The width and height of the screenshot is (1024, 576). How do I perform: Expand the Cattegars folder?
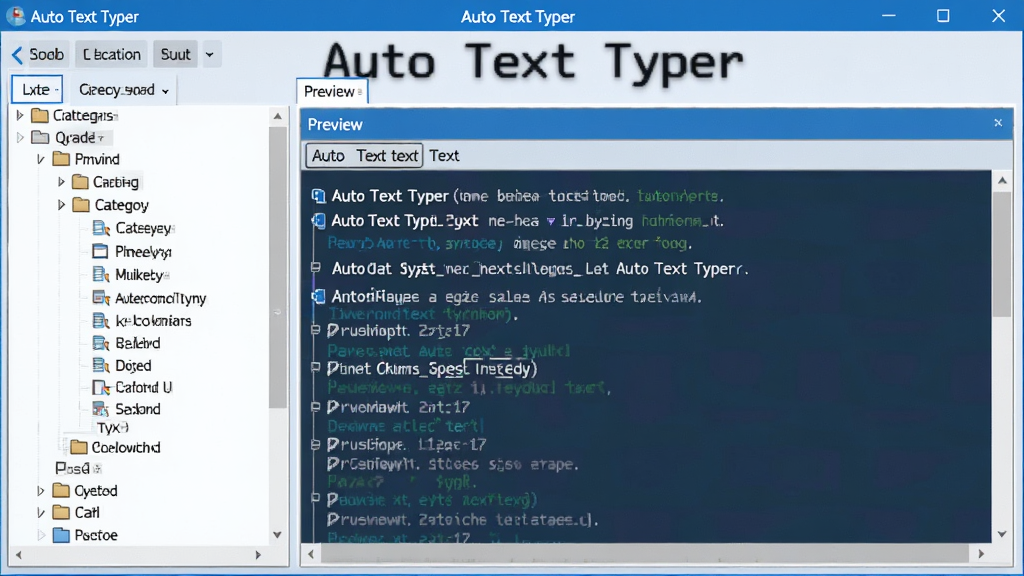[20, 116]
